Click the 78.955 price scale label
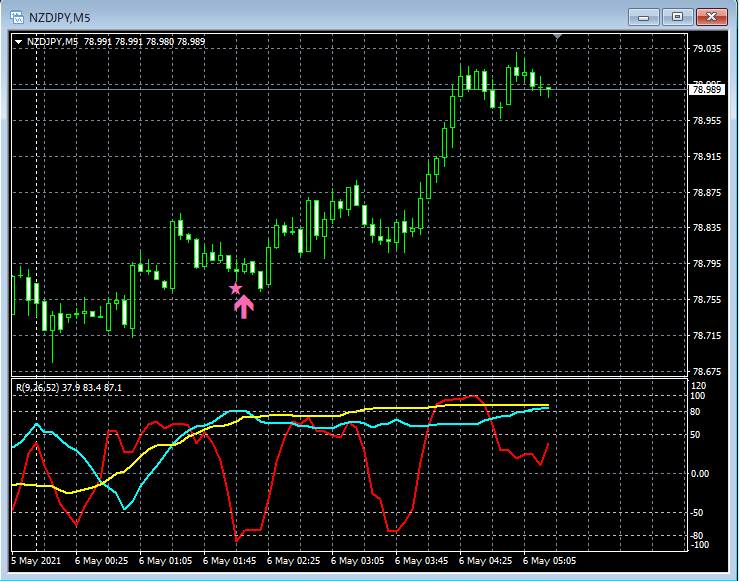 [707, 121]
